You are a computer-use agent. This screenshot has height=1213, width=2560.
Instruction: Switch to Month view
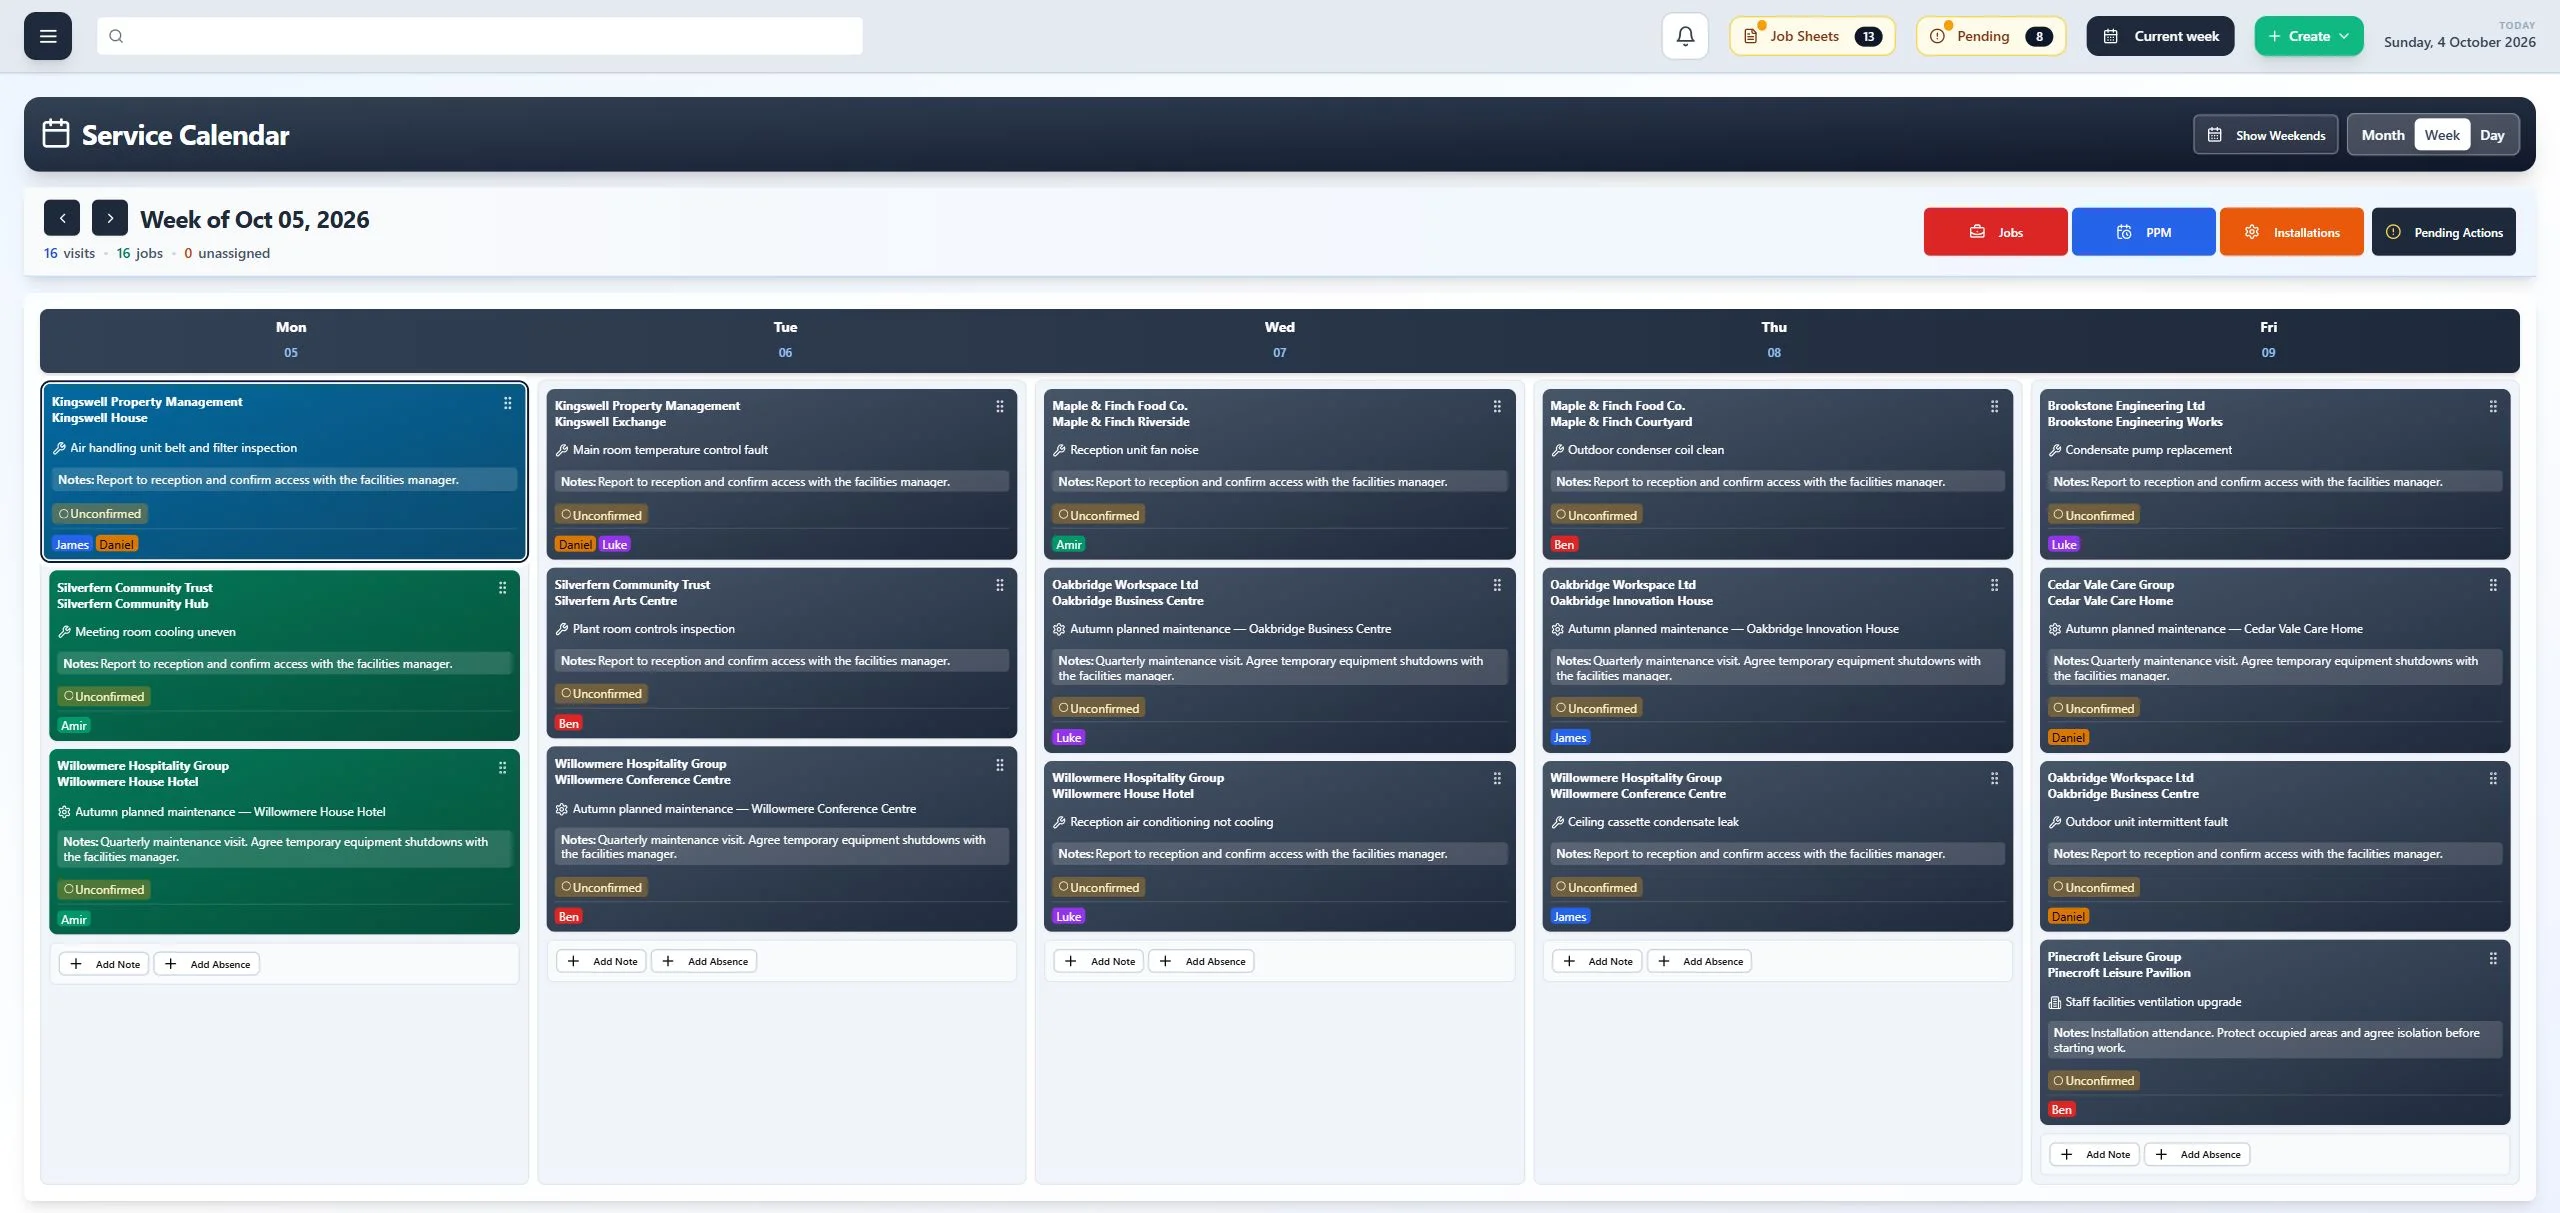point(2383,135)
